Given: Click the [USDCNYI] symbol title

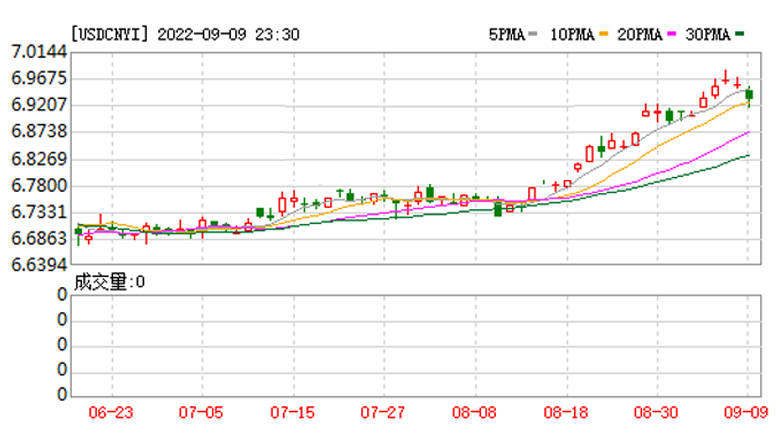Looking at the screenshot, I should 110,34.
